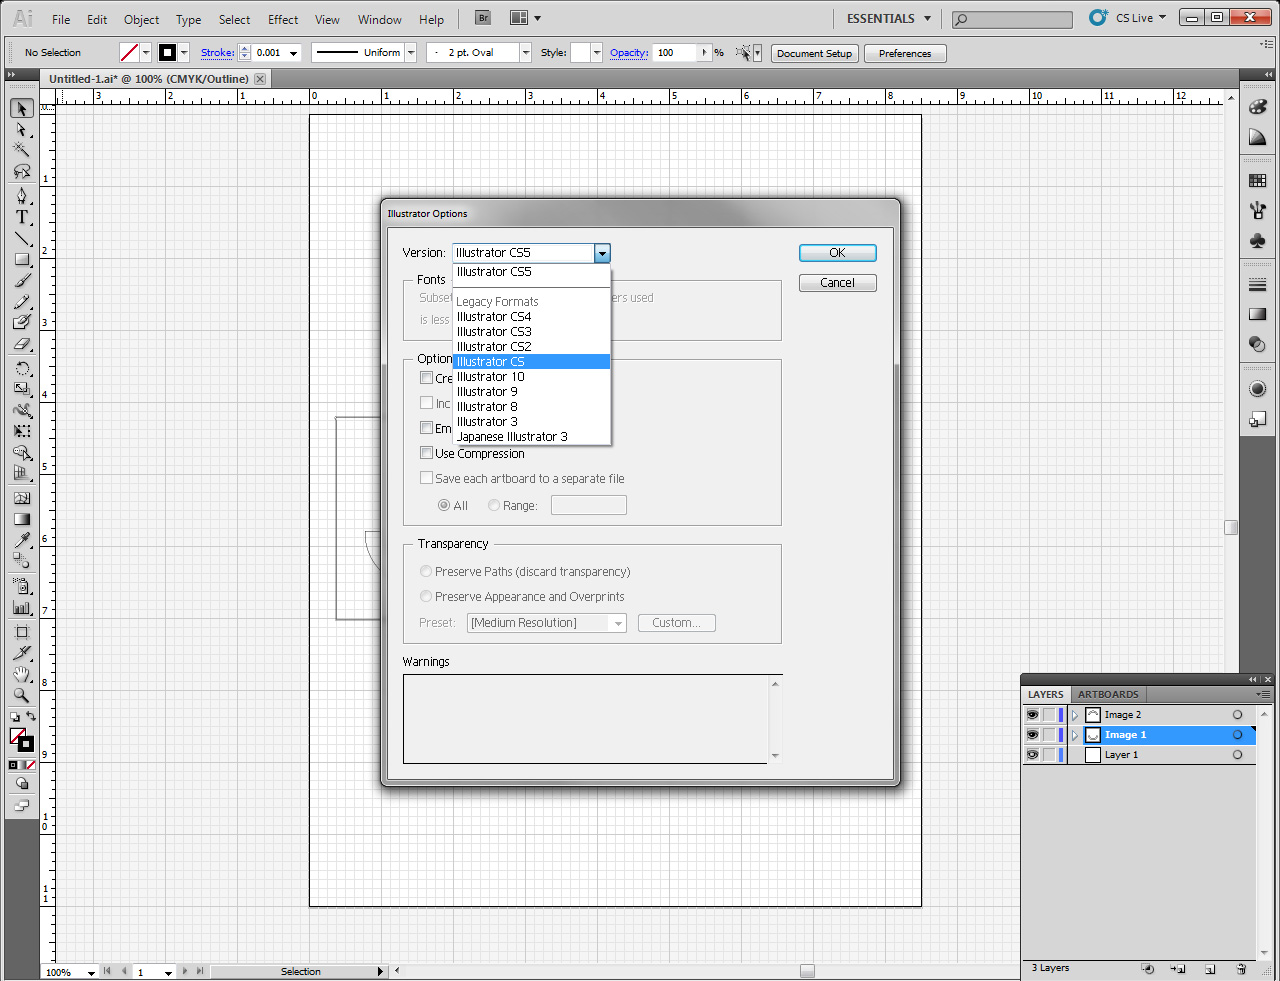
Task: Toggle the Use Compression checkbox
Action: point(426,453)
